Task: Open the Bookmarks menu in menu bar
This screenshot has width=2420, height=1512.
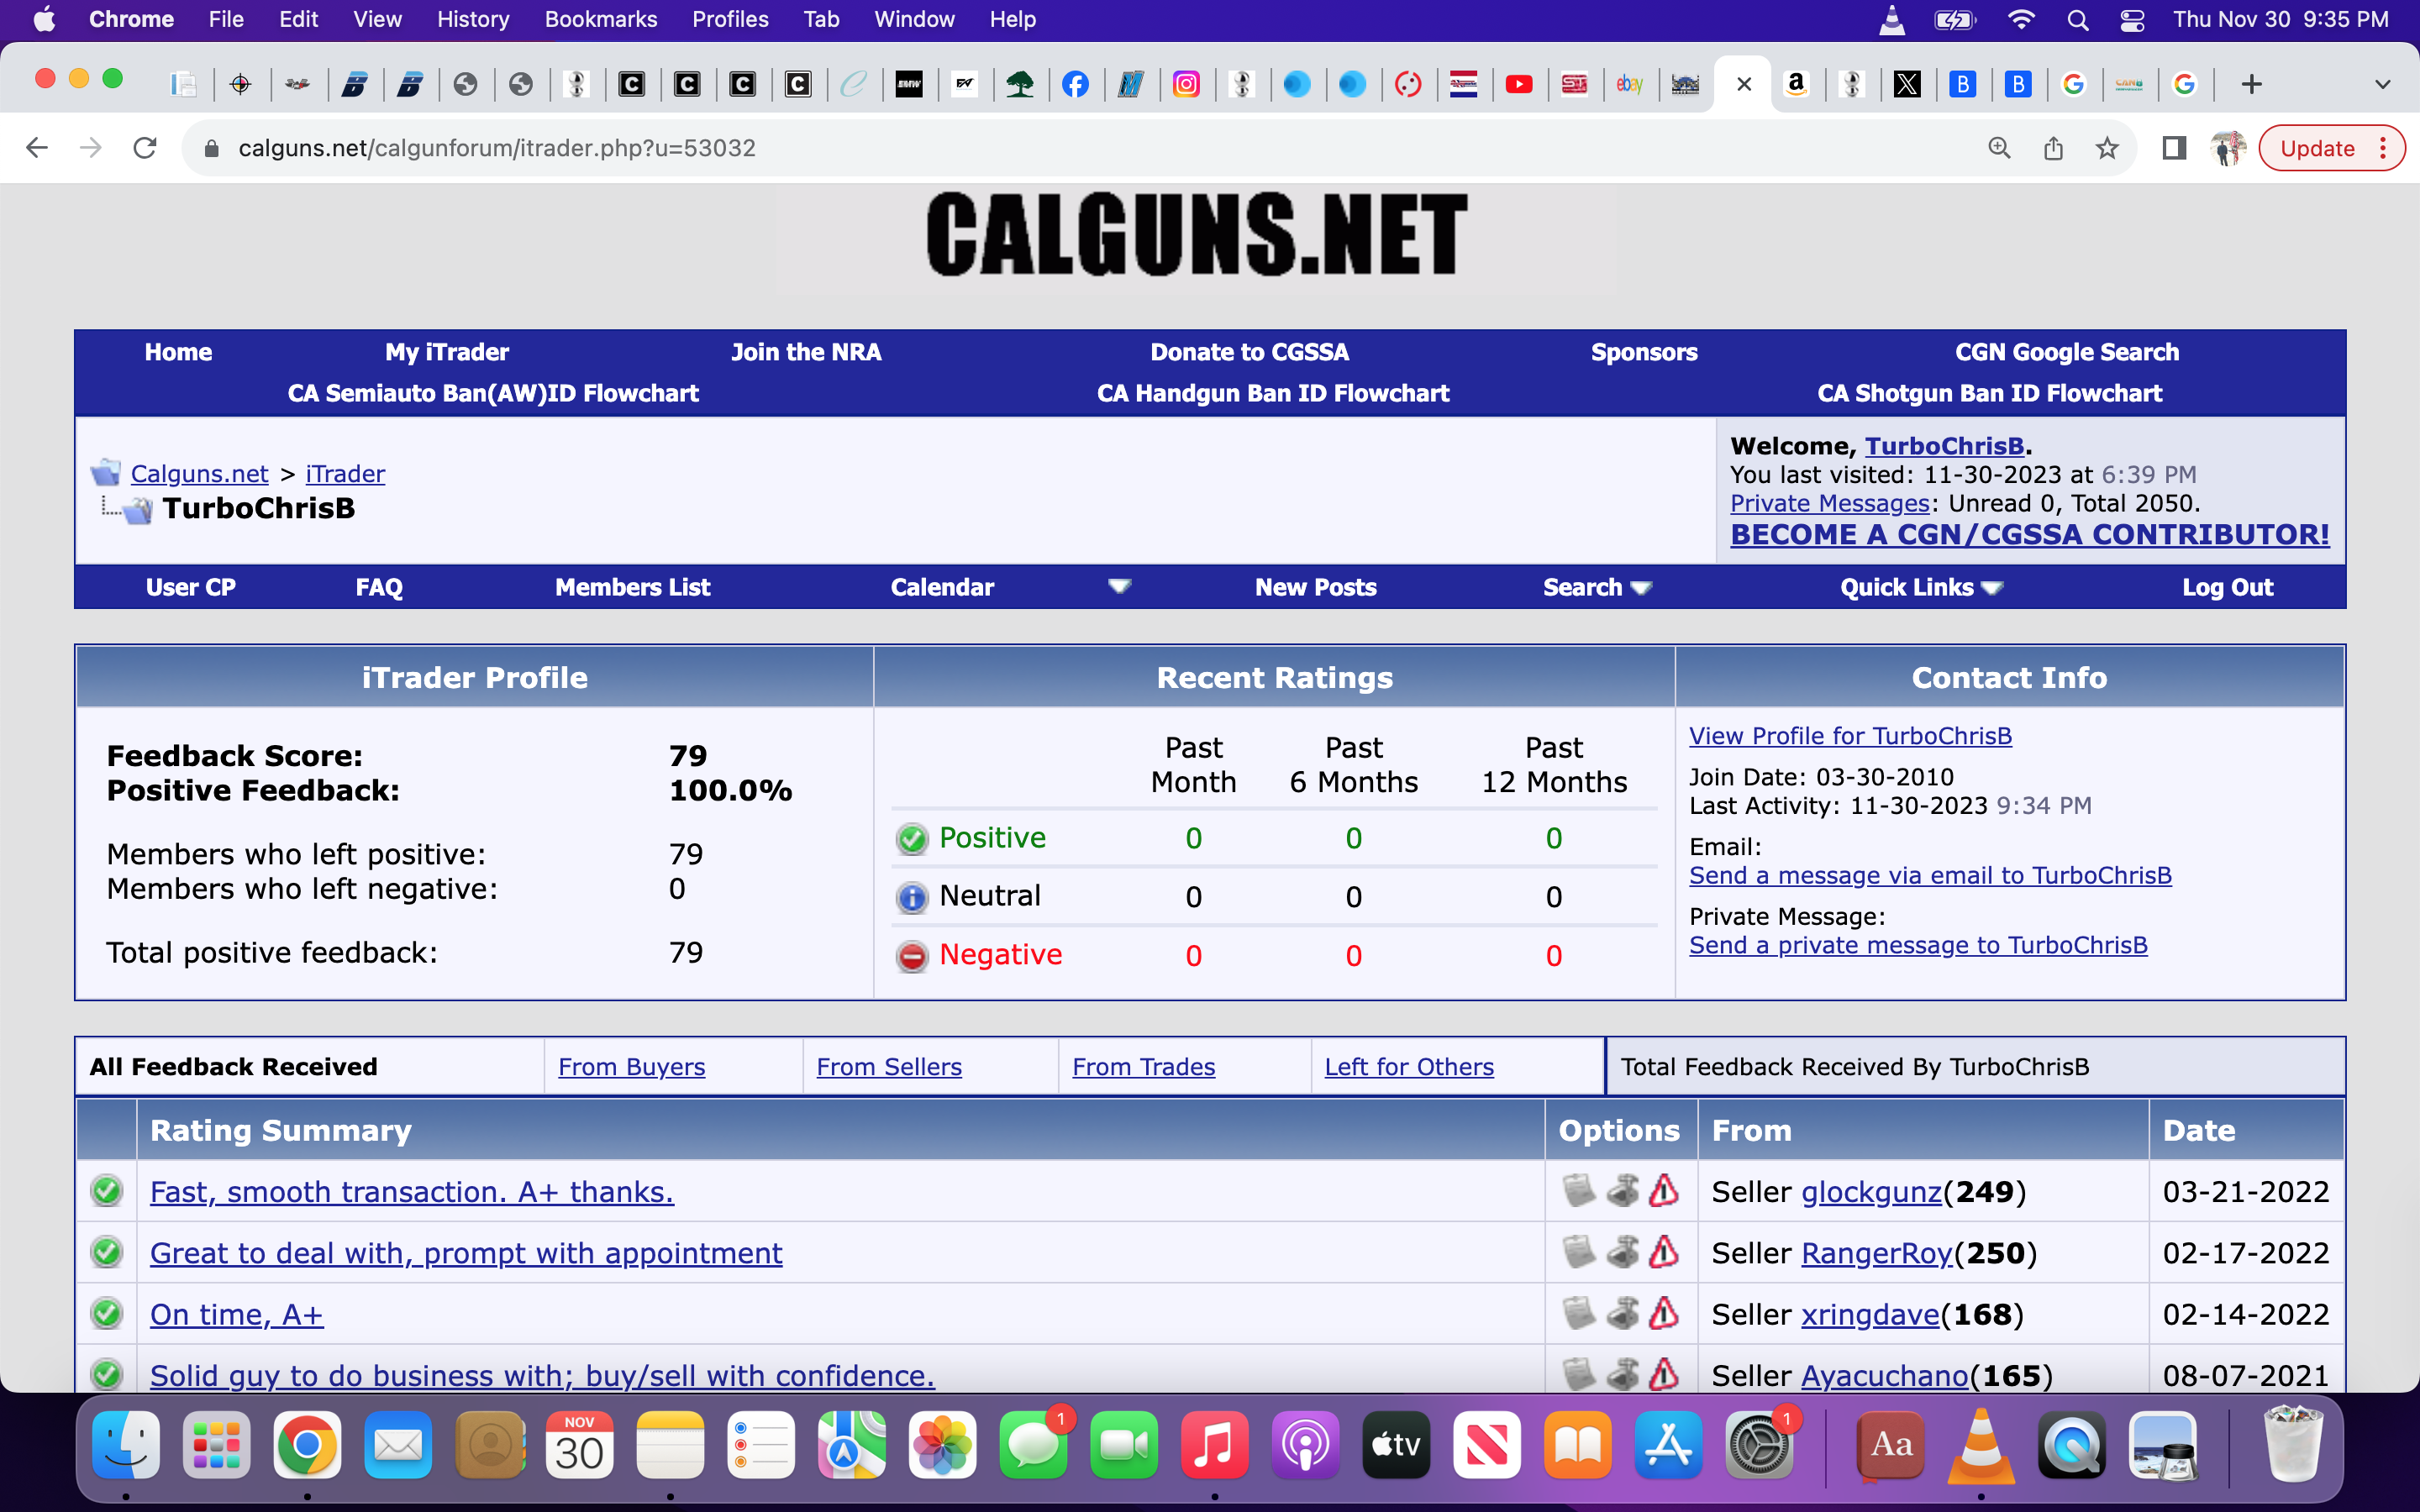Action: (601, 19)
